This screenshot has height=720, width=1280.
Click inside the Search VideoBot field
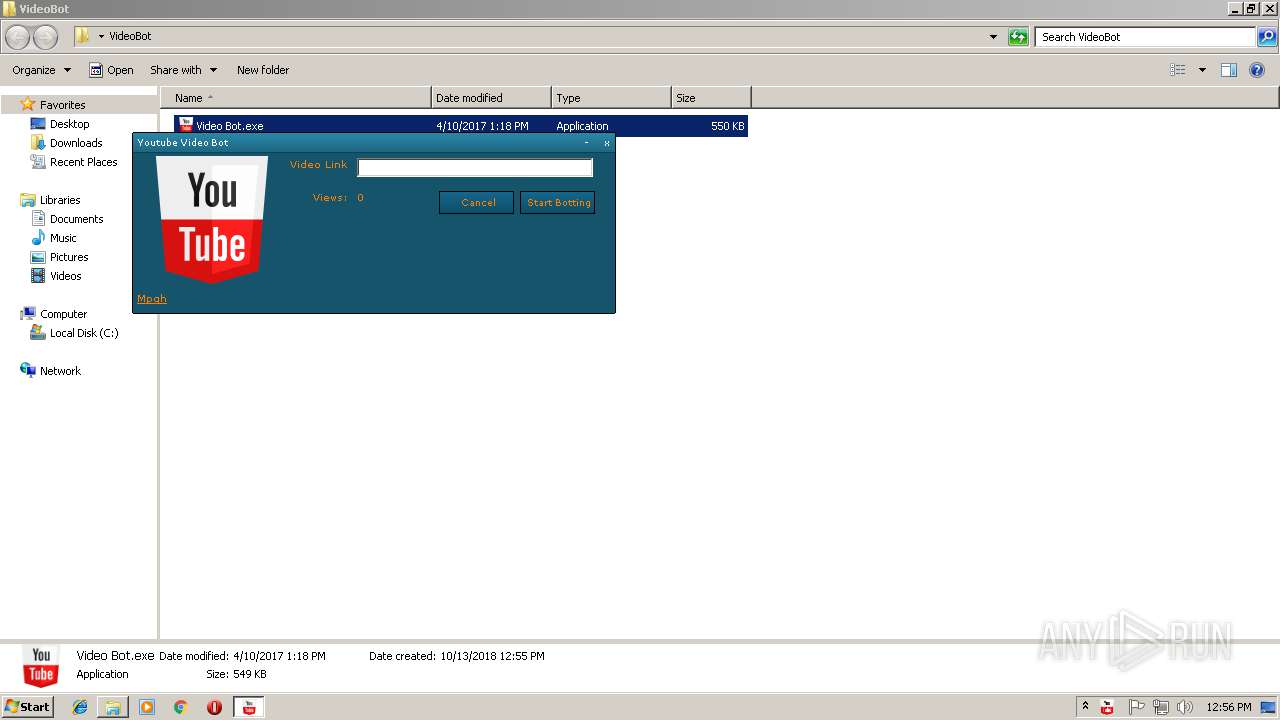(x=1145, y=37)
